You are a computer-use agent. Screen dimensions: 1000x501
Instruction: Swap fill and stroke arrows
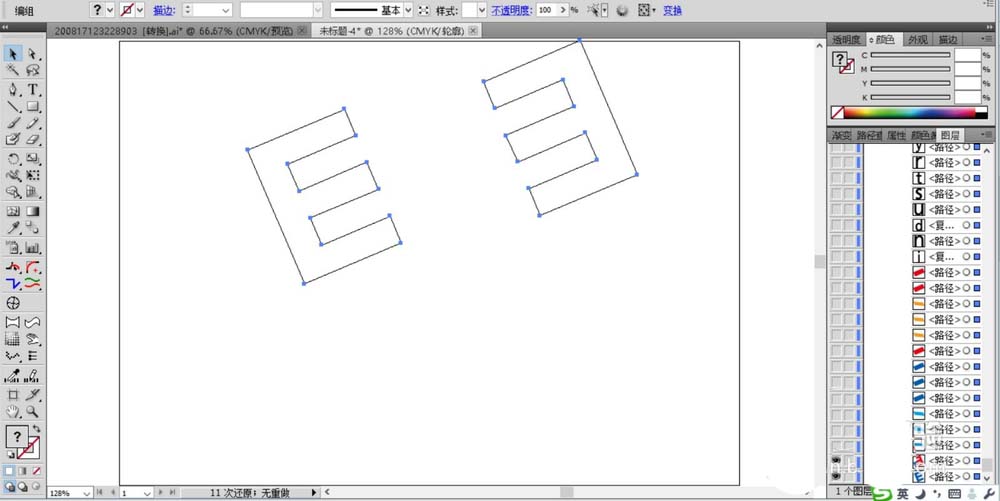[x=37, y=428]
